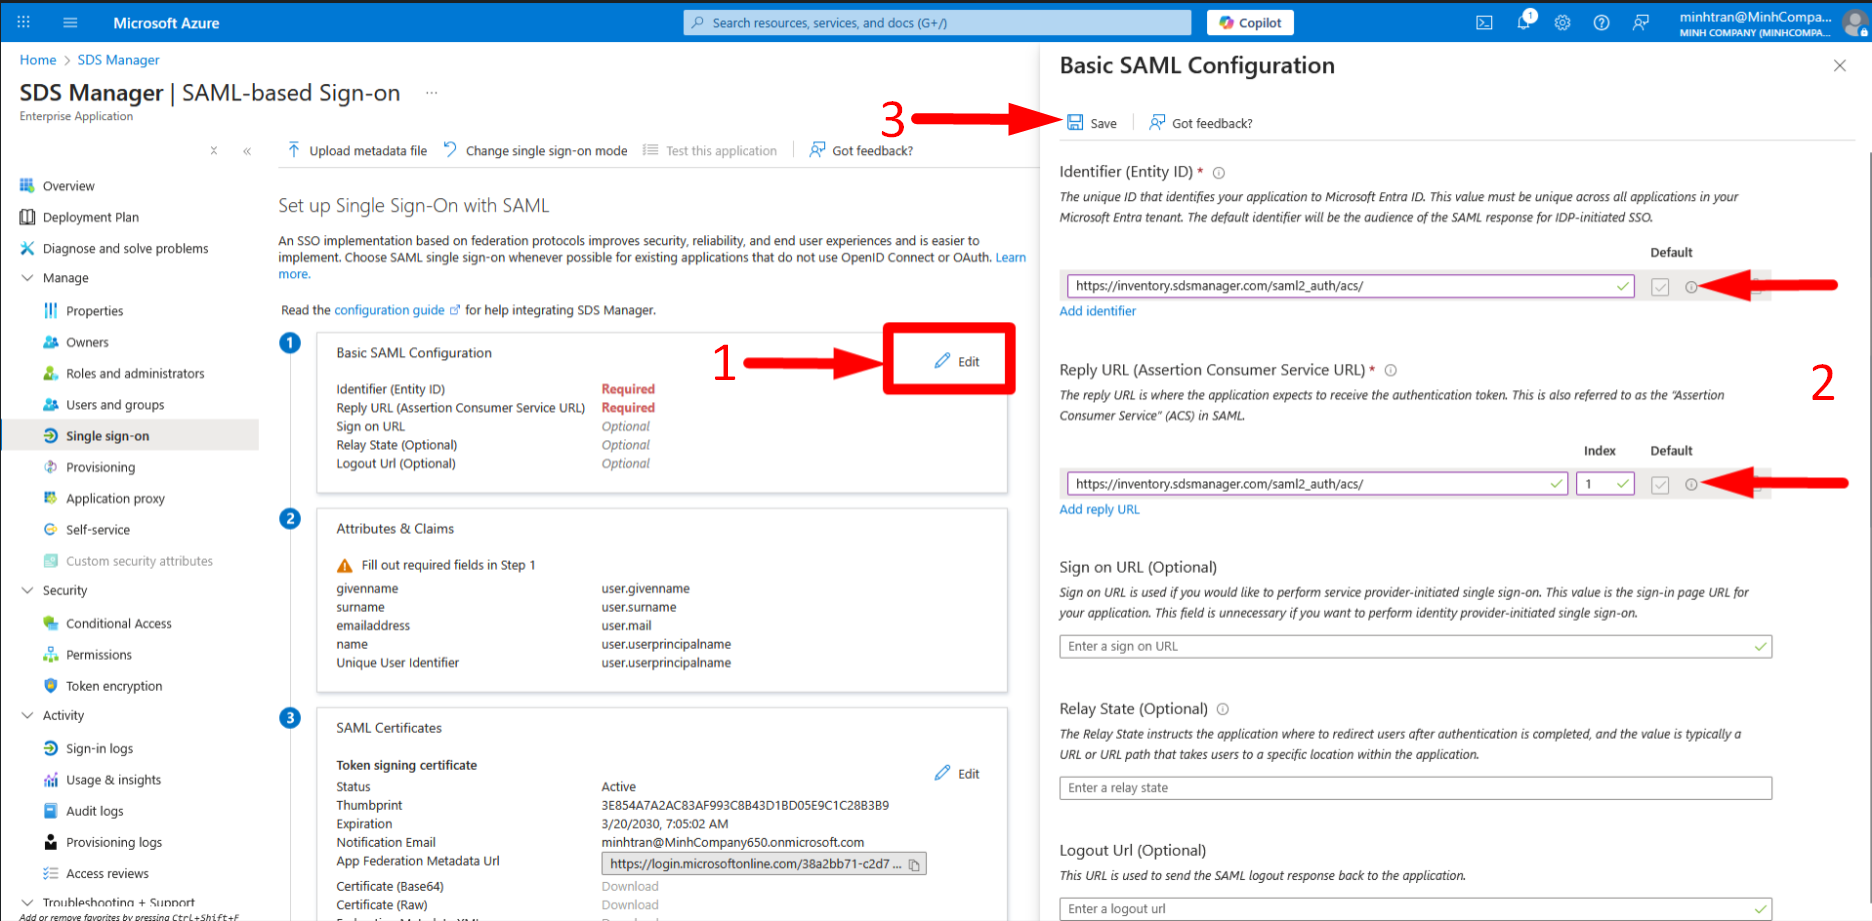Click the Provisioning icon in the sidebar

click(x=51, y=467)
